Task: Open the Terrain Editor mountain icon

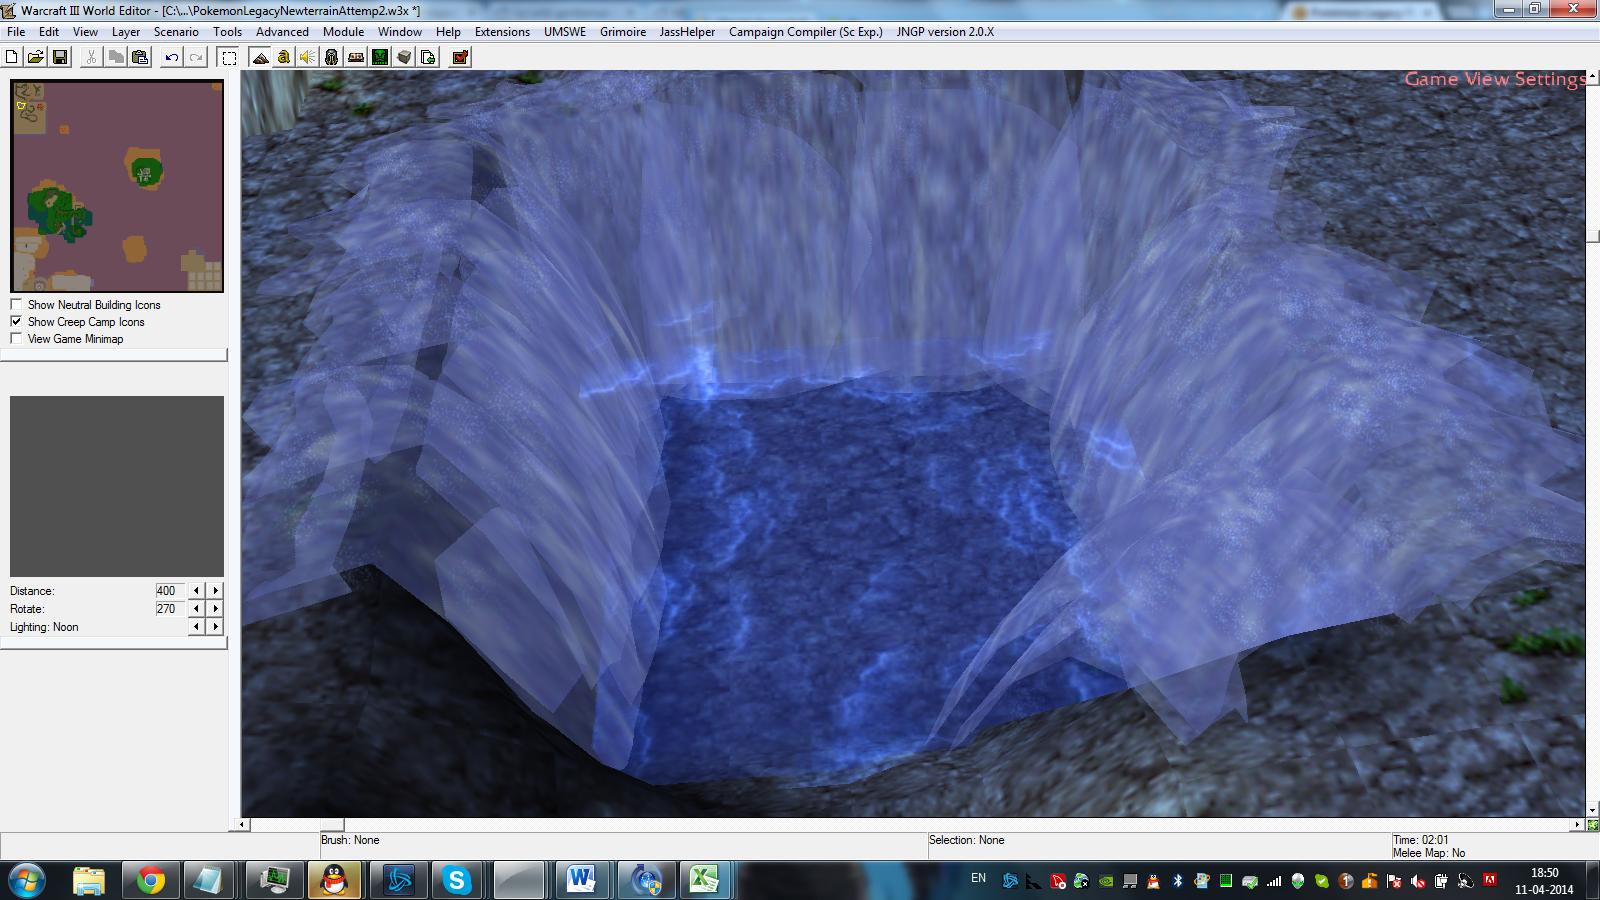Action: pyautogui.click(x=260, y=58)
